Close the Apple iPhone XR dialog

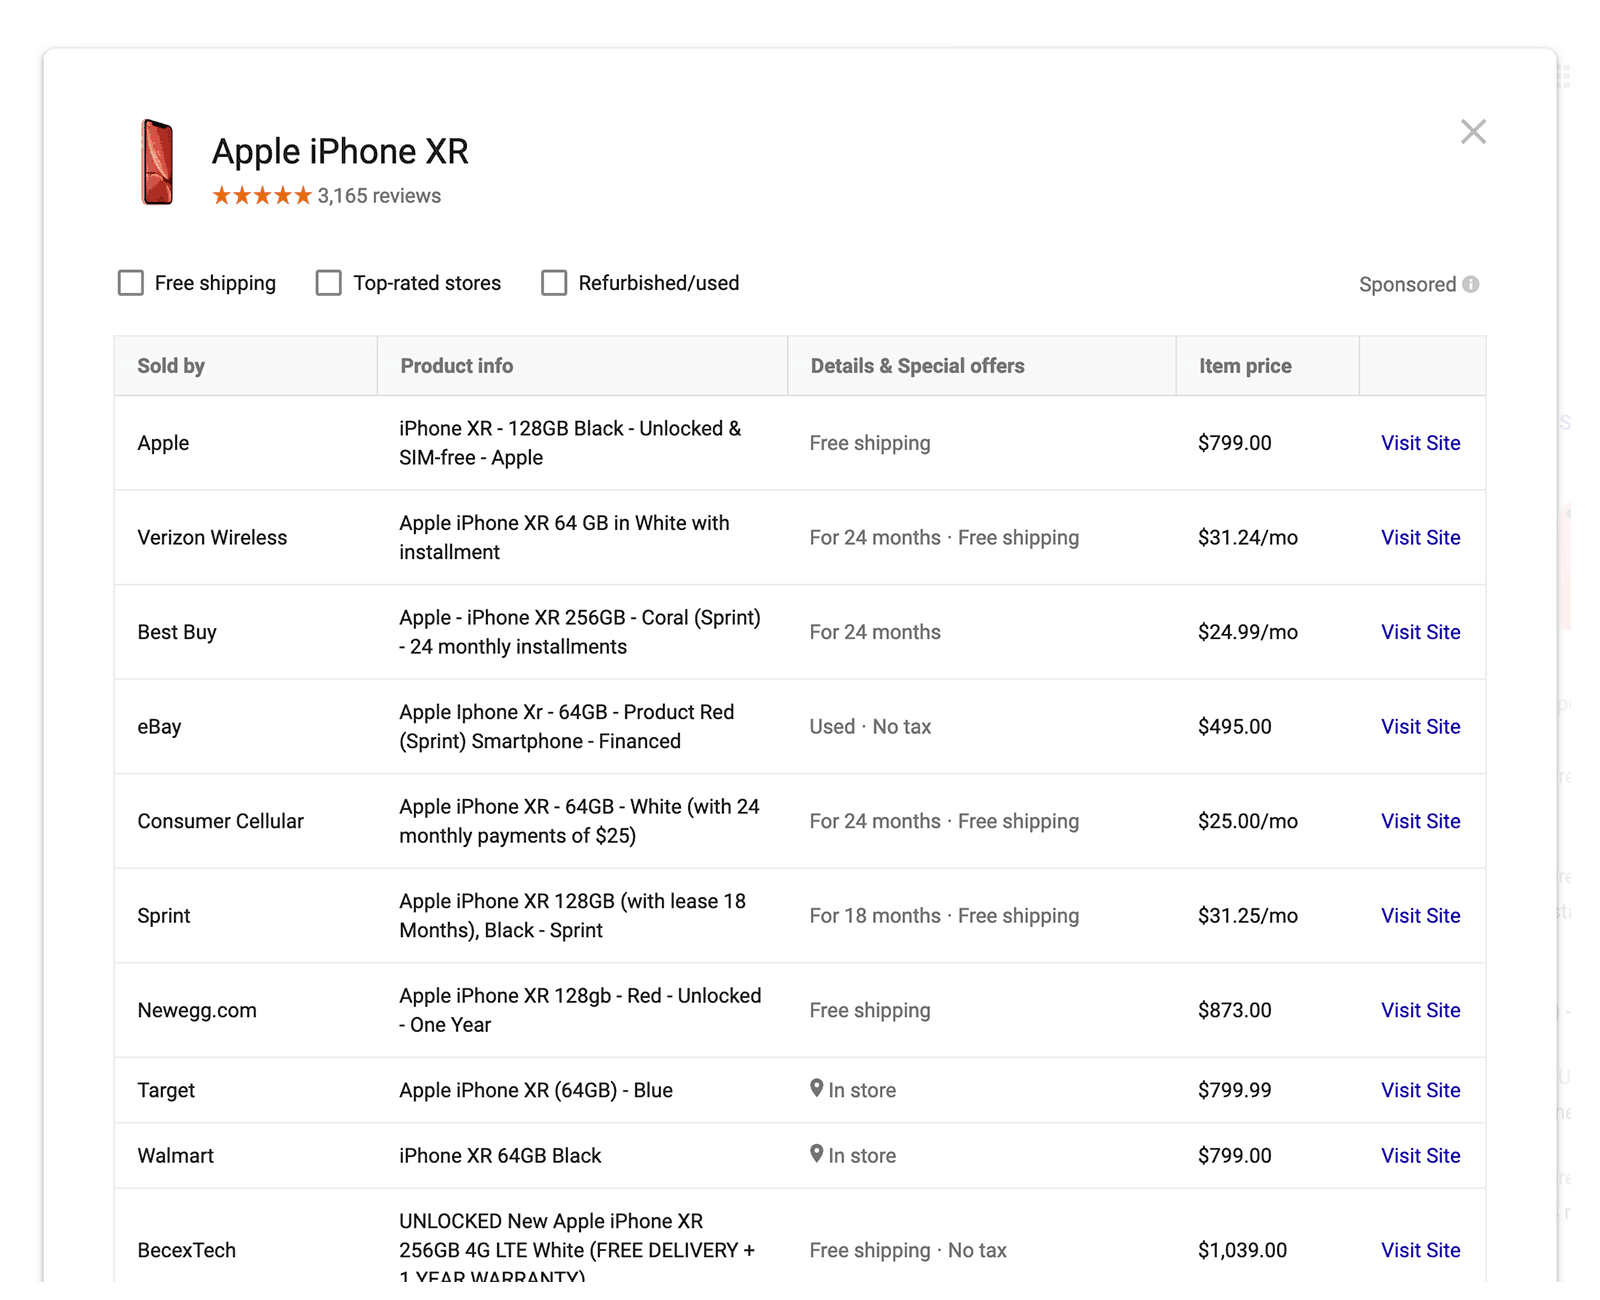coord(1472,132)
